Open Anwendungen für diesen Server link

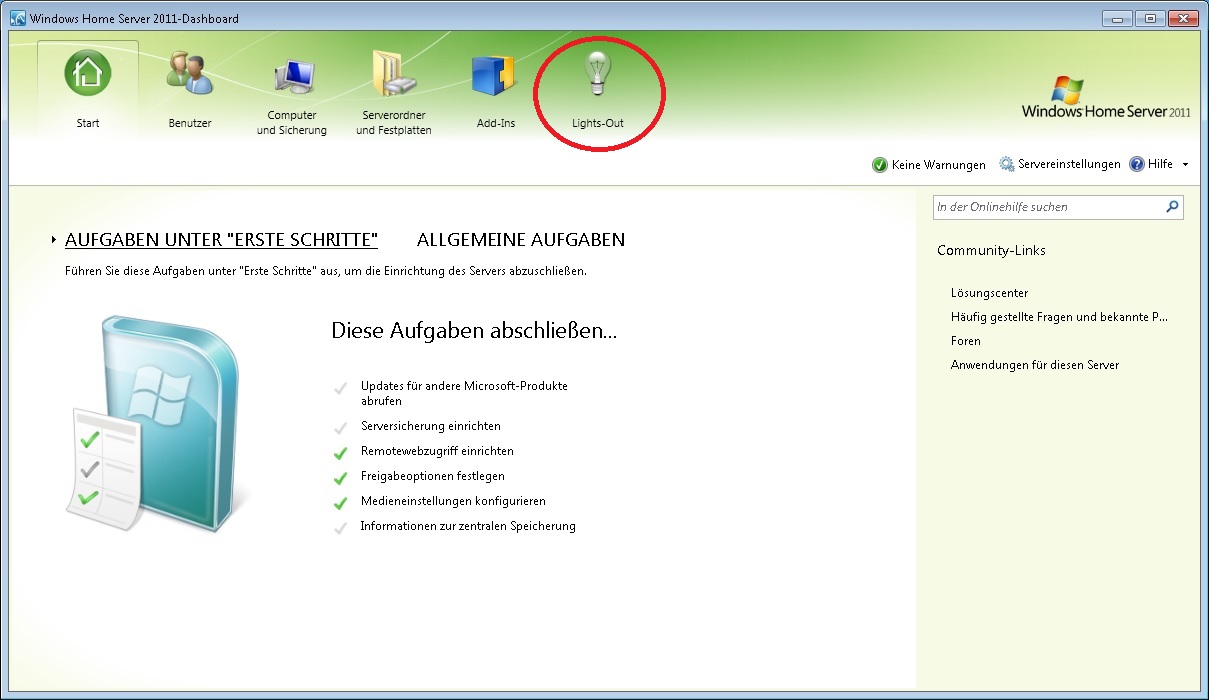coord(1035,365)
